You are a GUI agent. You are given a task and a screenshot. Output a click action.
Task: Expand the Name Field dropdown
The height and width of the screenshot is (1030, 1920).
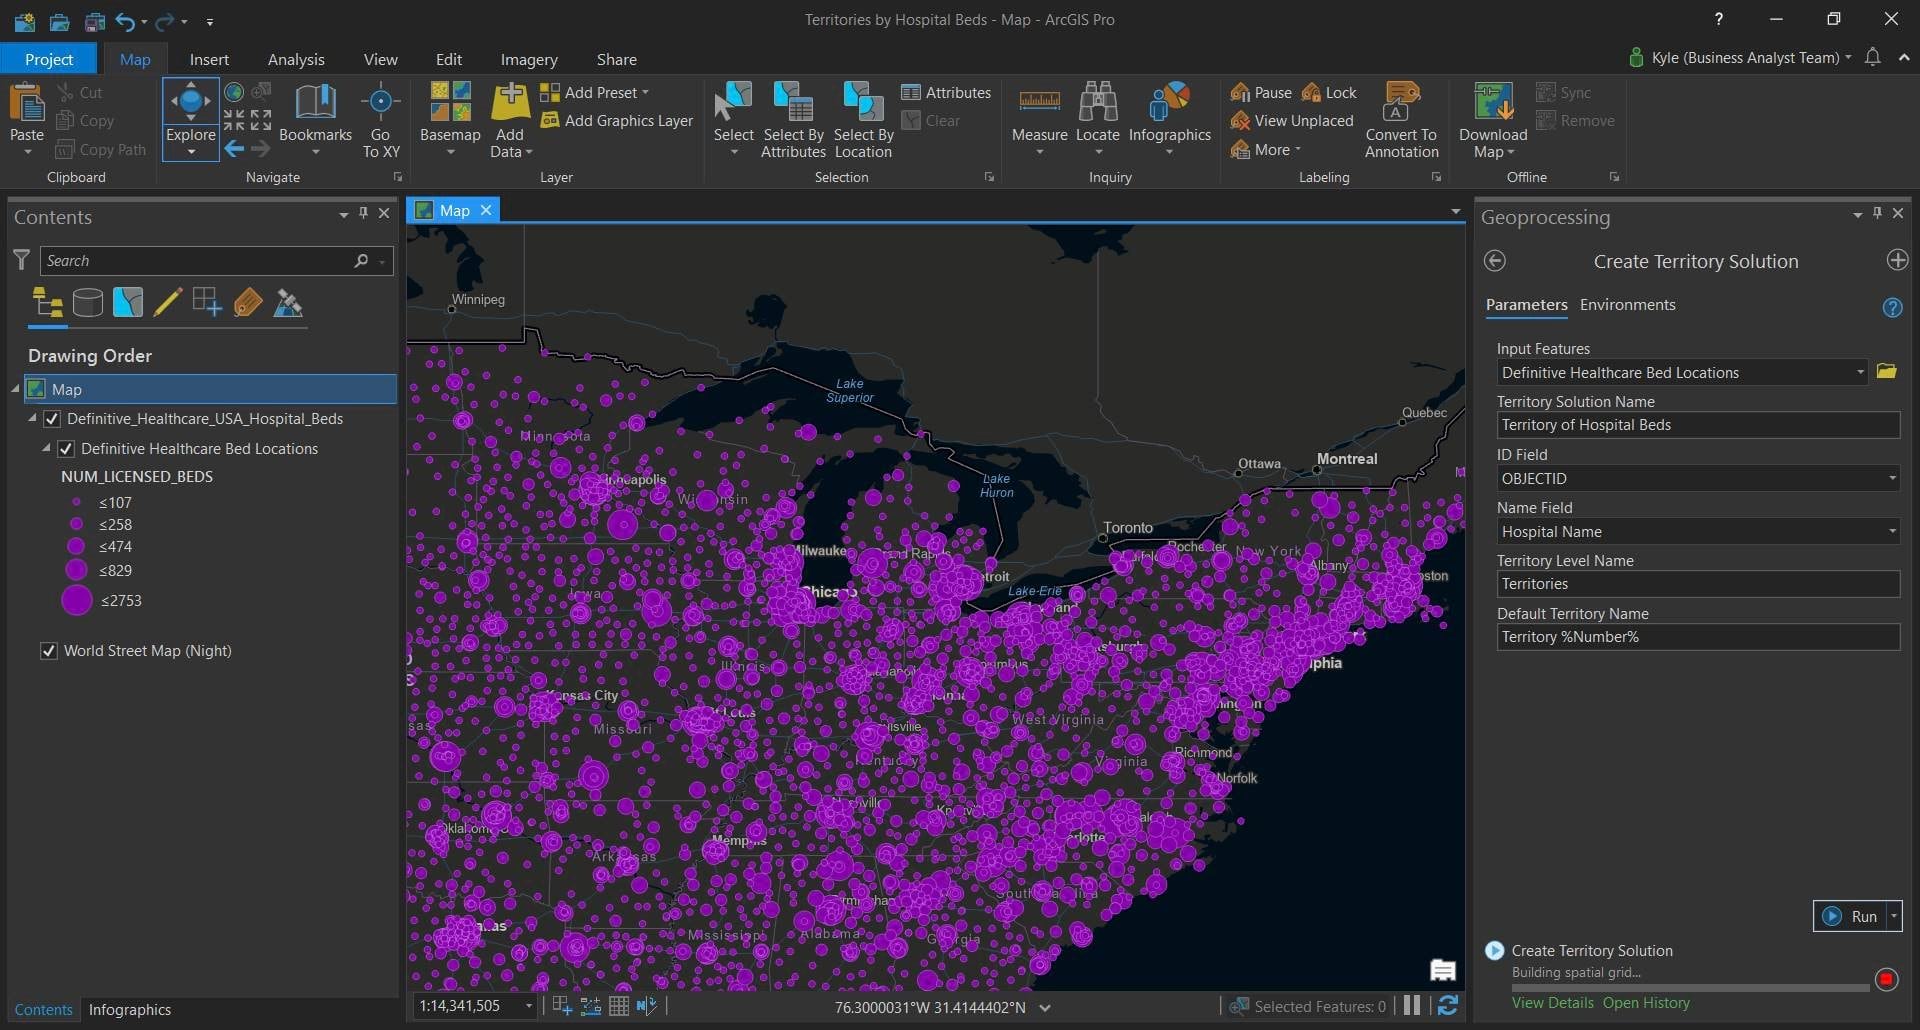click(1891, 532)
